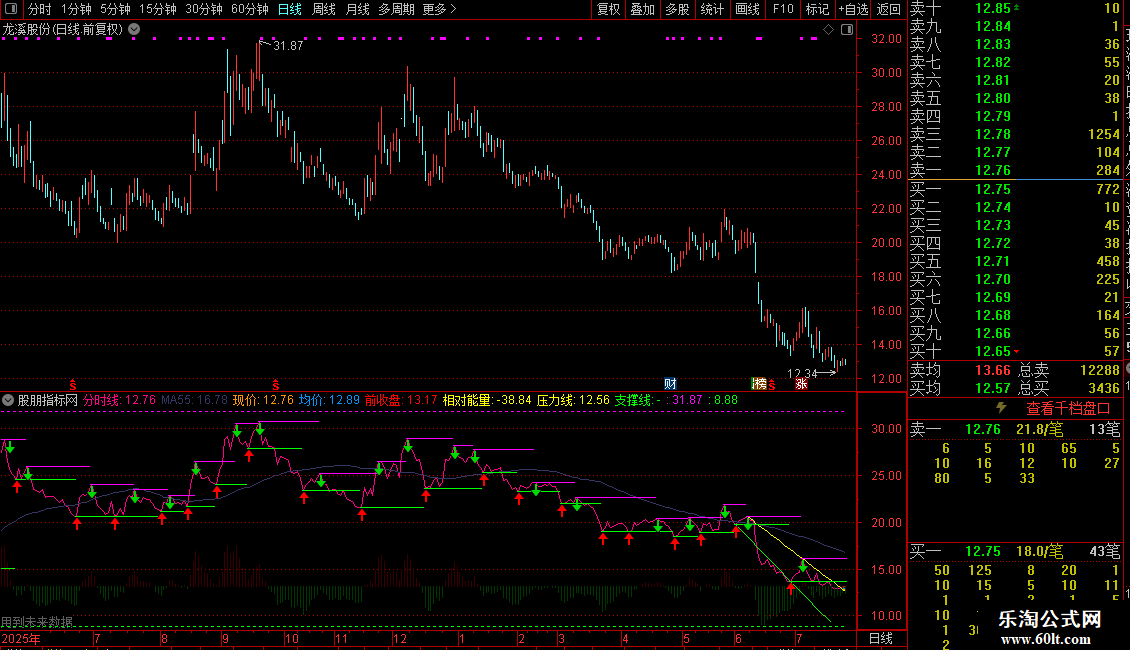Click 压力线: 12.56 indicator value

pos(574,400)
